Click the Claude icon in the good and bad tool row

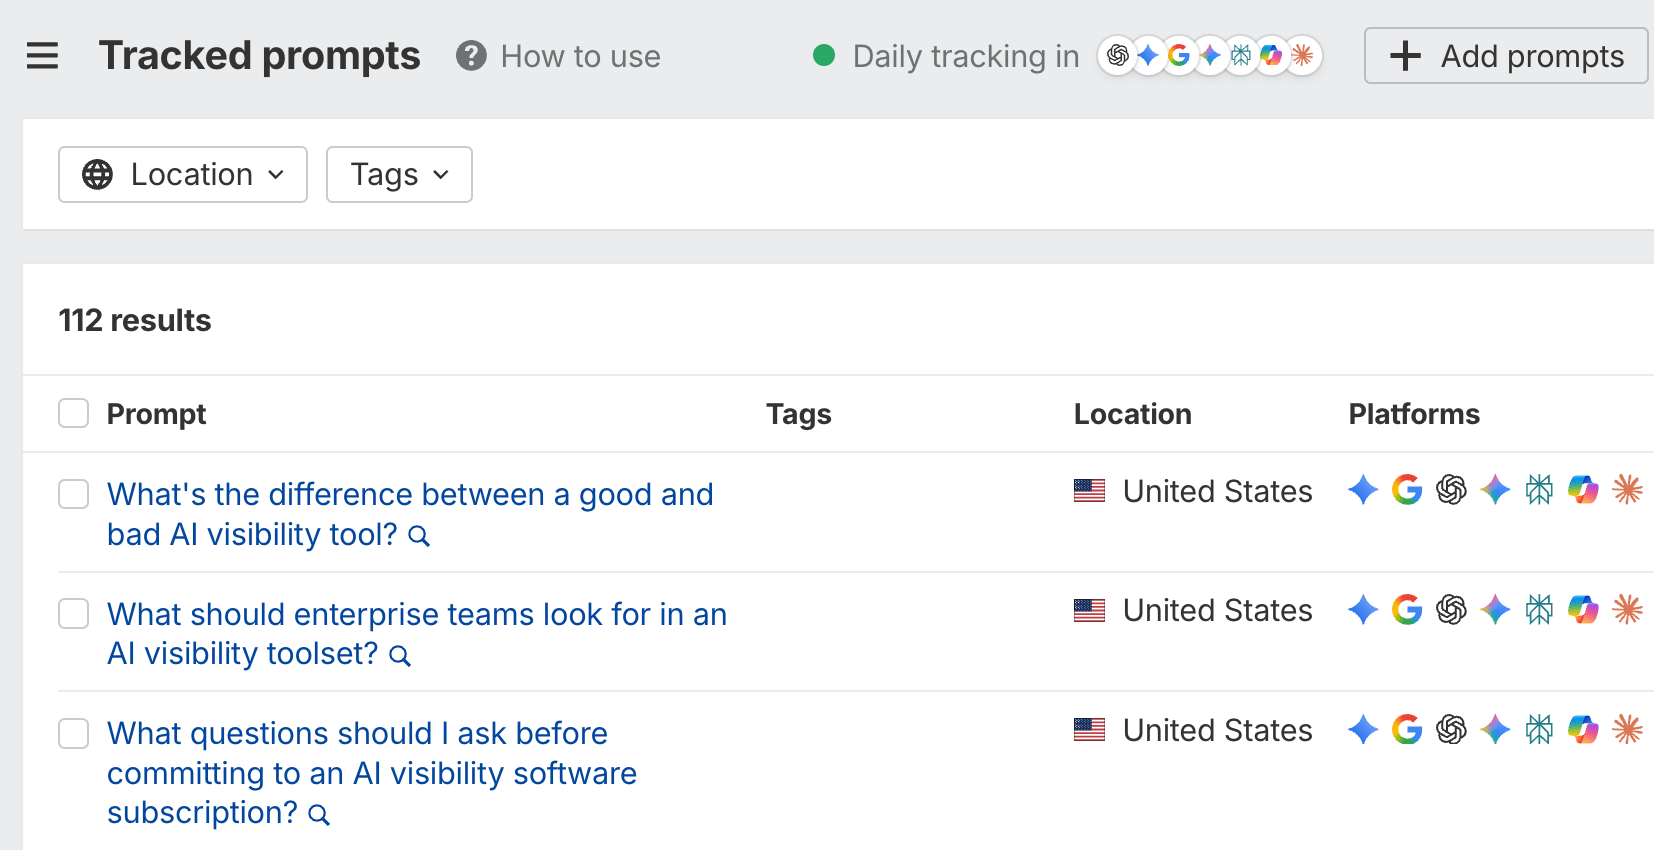click(1628, 490)
